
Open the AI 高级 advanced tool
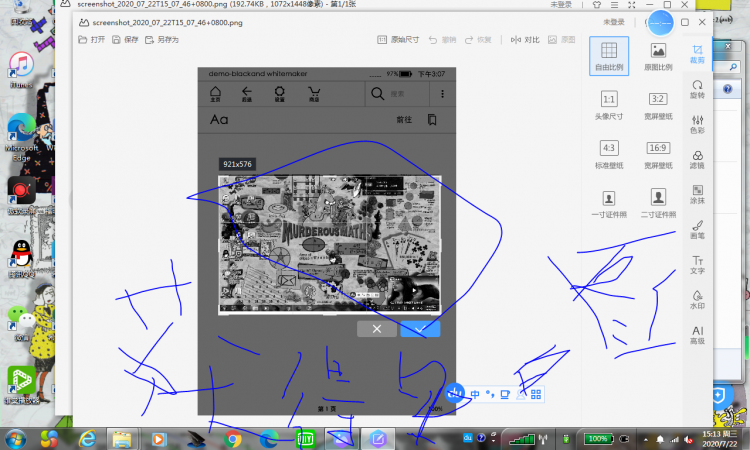tap(697, 335)
